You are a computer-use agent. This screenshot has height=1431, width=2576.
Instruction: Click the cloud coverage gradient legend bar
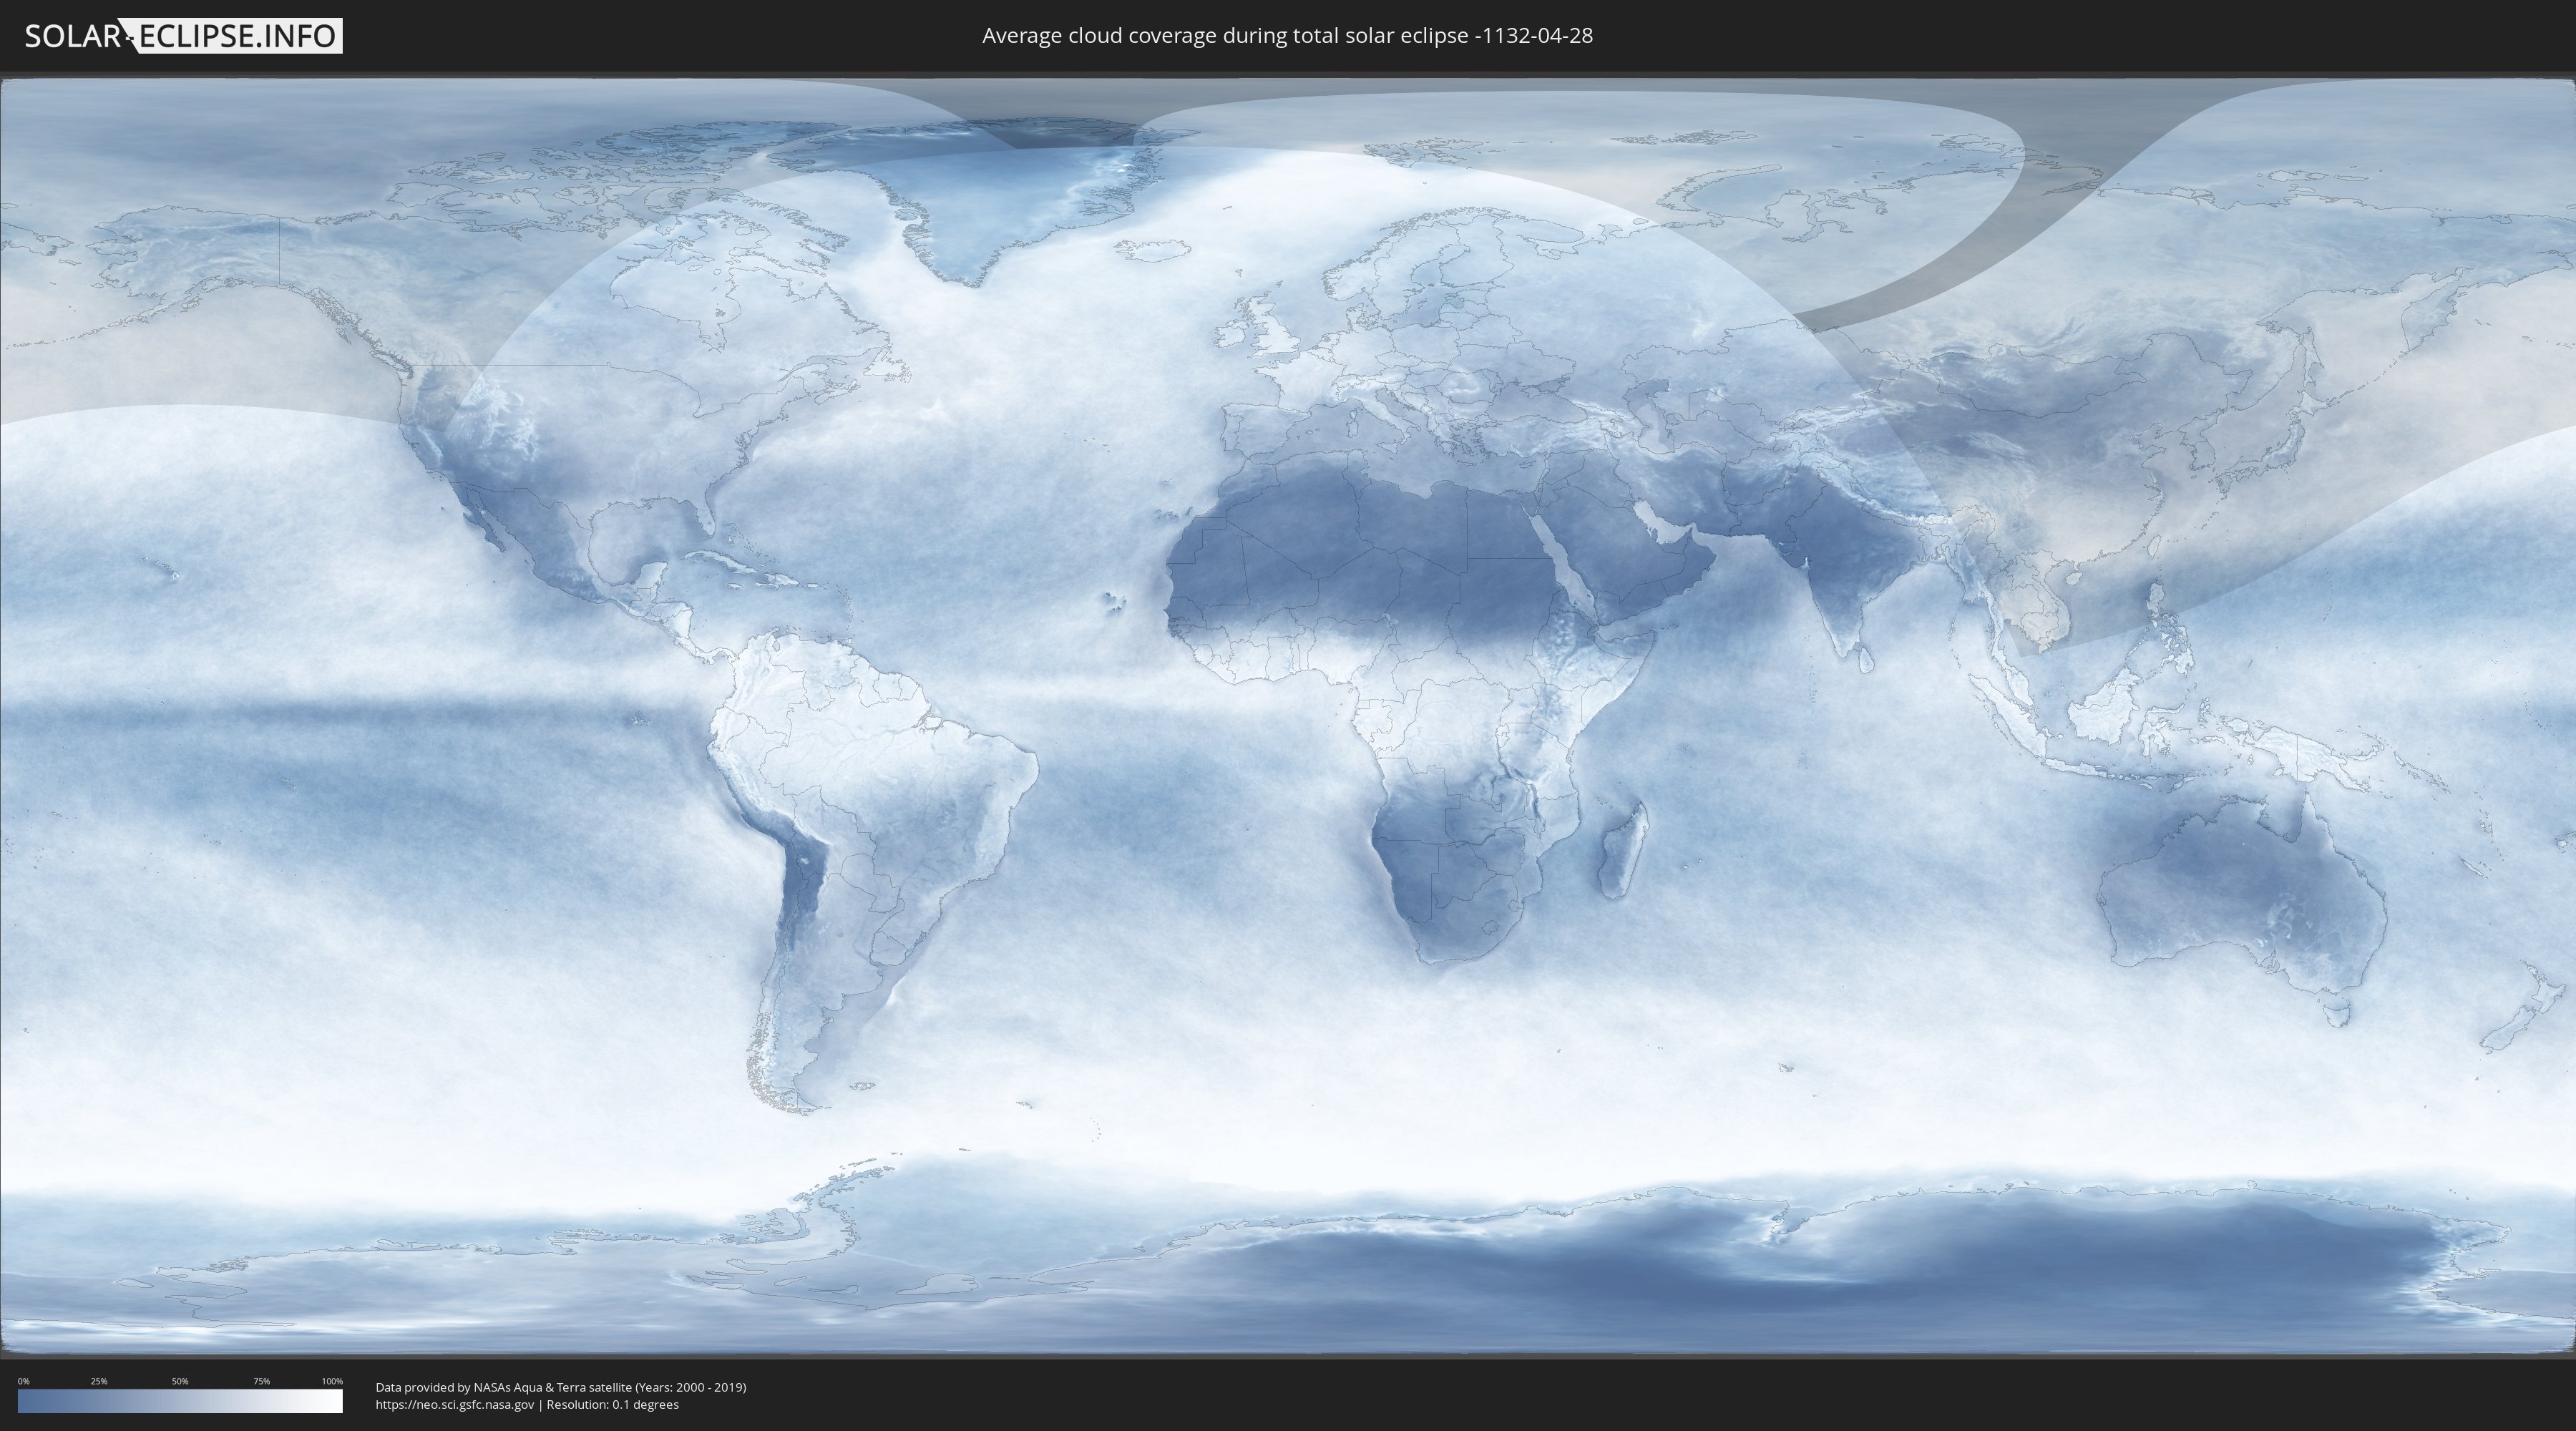click(180, 1401)
